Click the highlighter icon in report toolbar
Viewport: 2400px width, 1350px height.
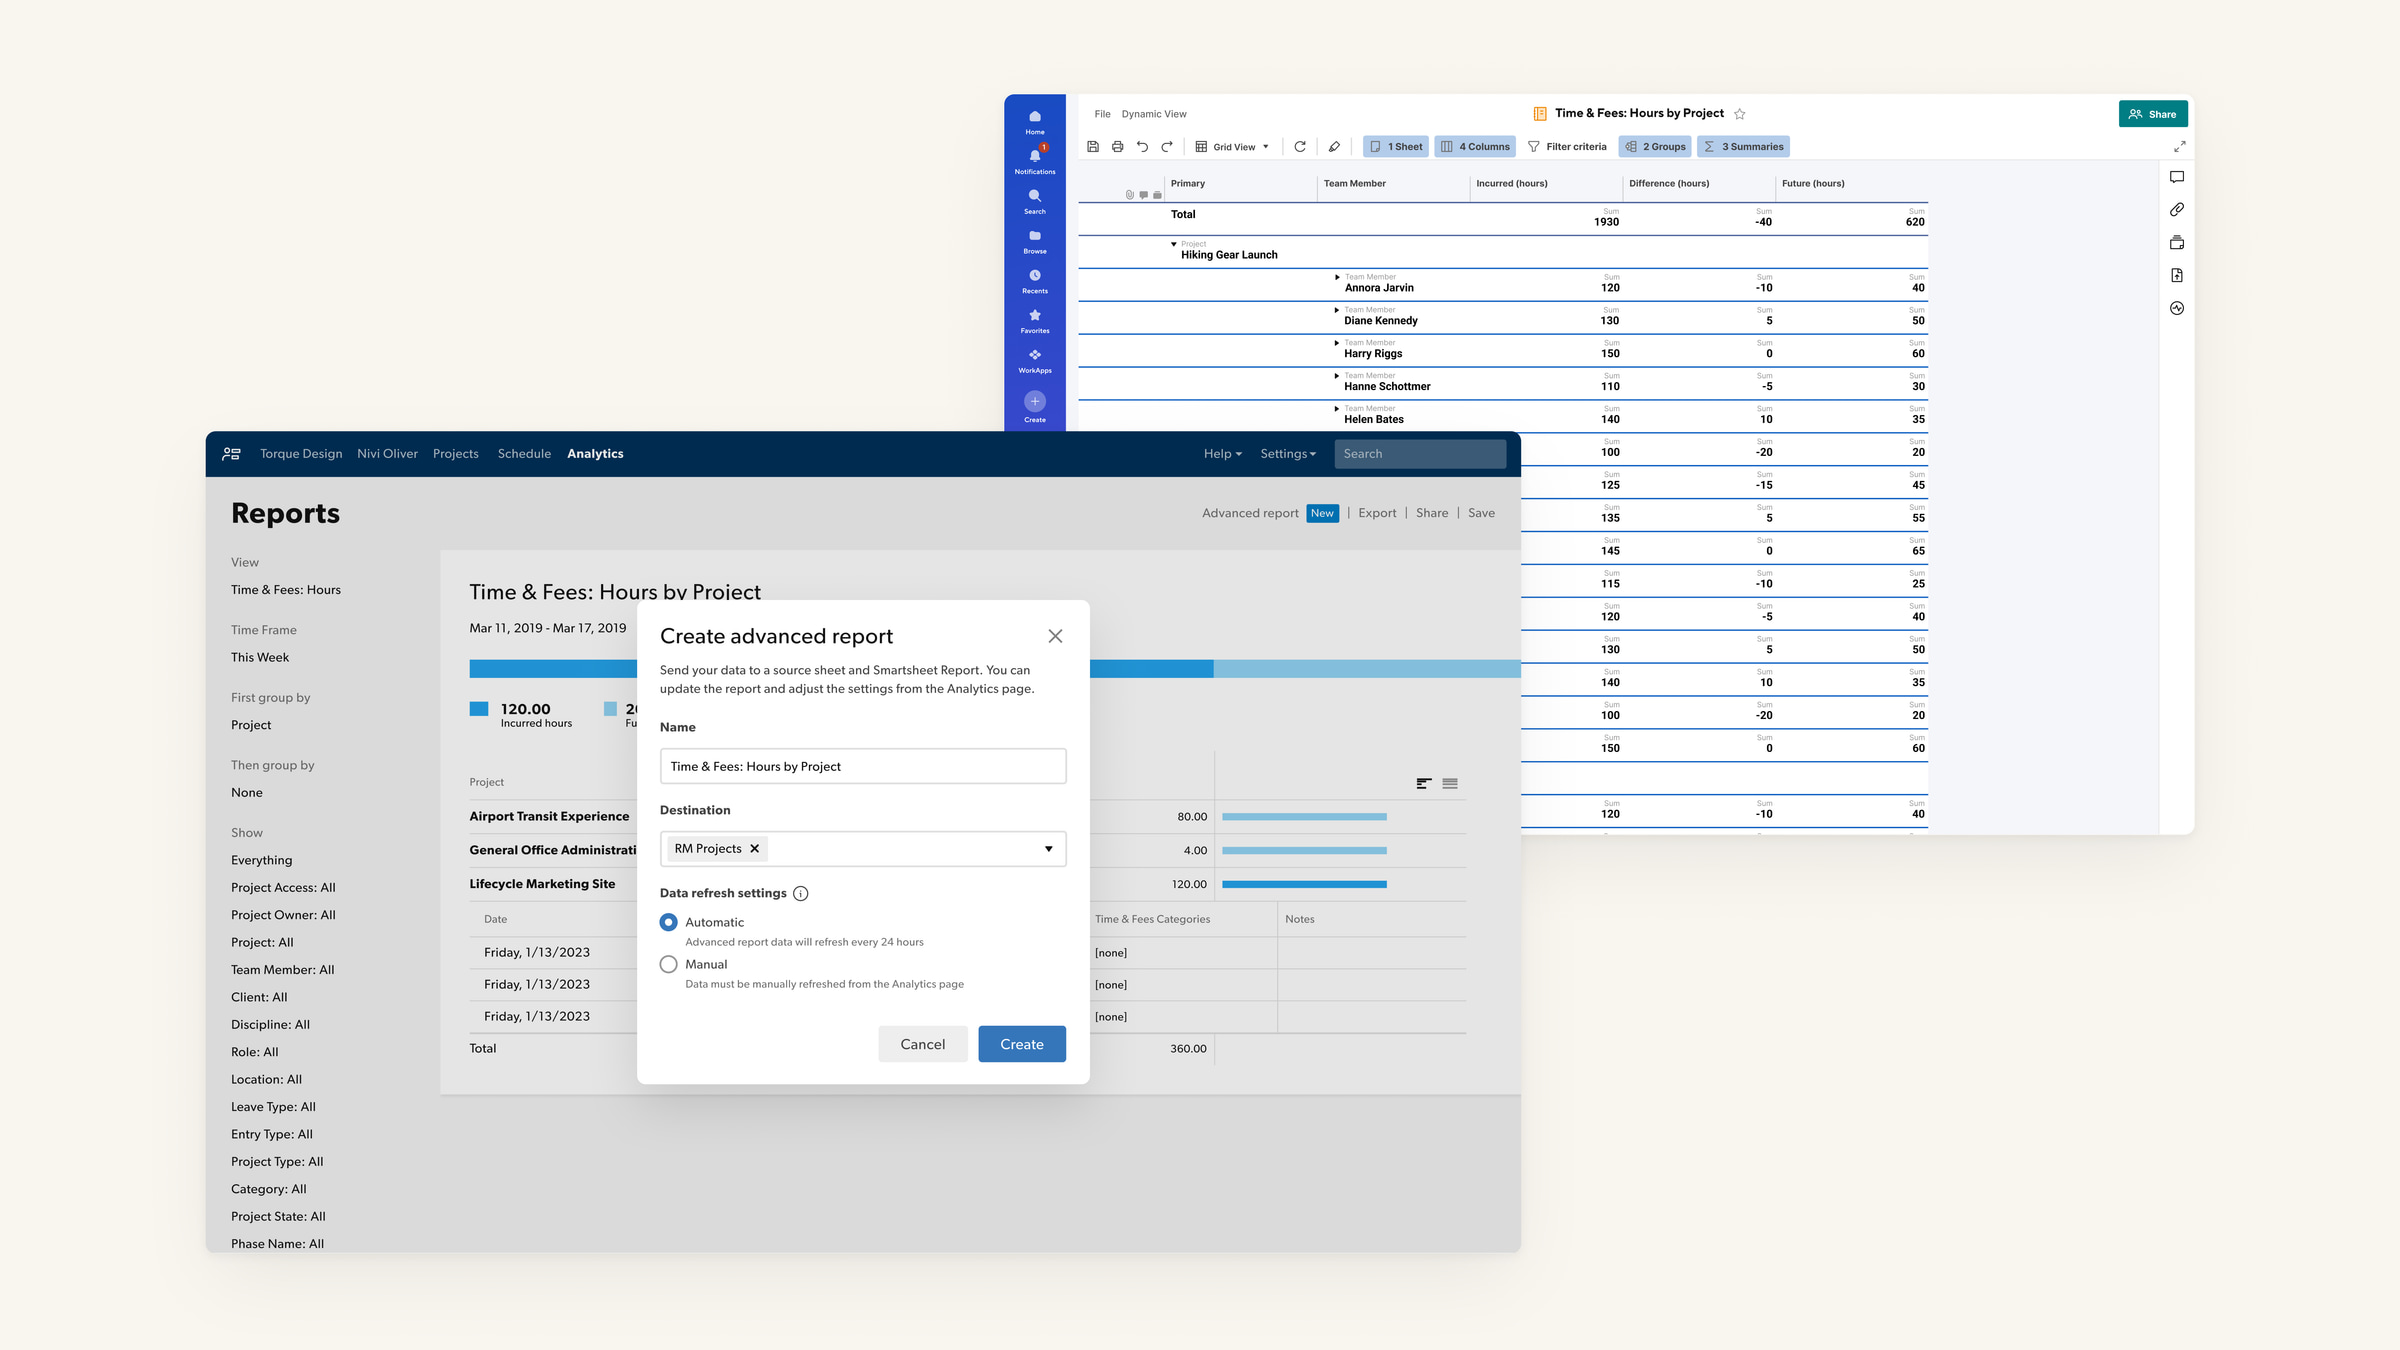[x=1334, y=147]
